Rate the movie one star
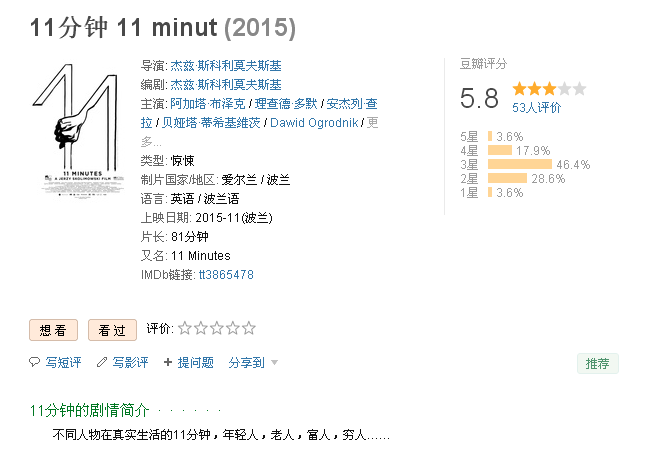The image size is (657, 462). click(185, 328)
